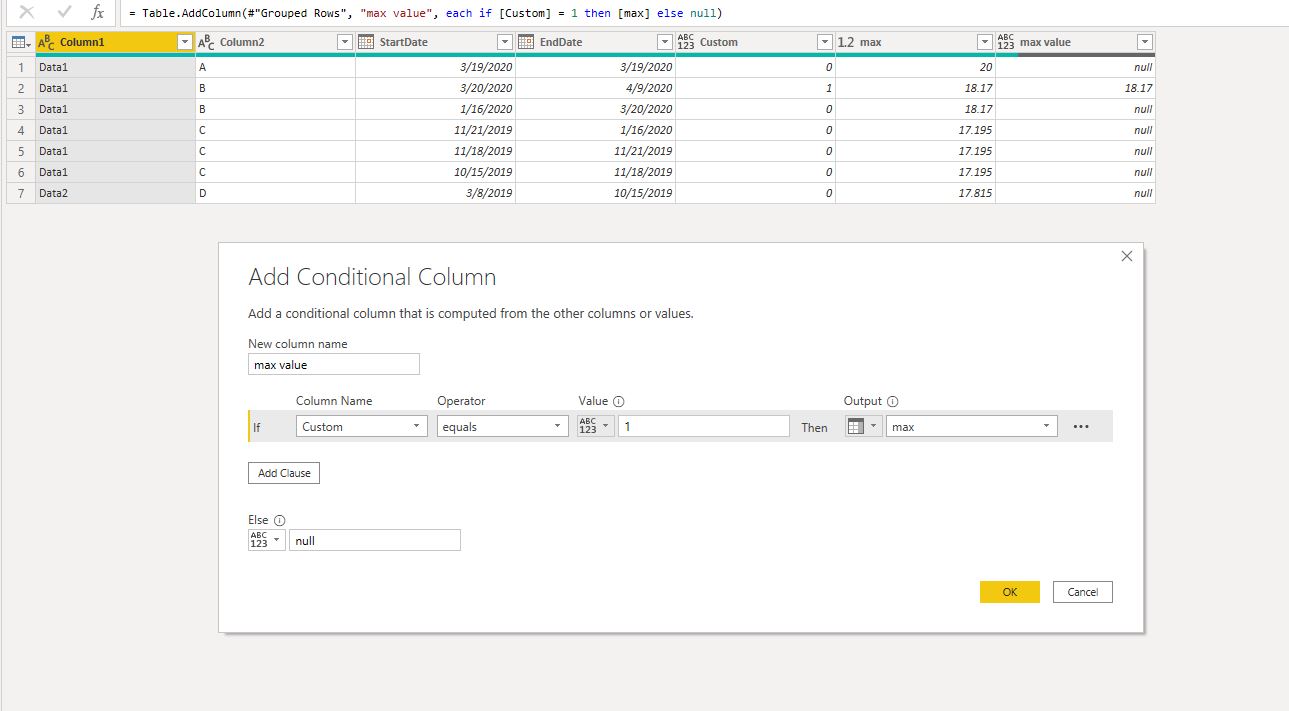Click the text type icon of Column2
This screenshot has width=1289, height=711.
[207, 42]
